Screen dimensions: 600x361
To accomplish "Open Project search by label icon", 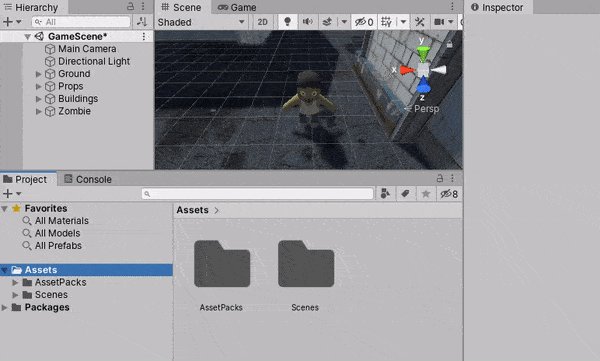I will 405,194.
